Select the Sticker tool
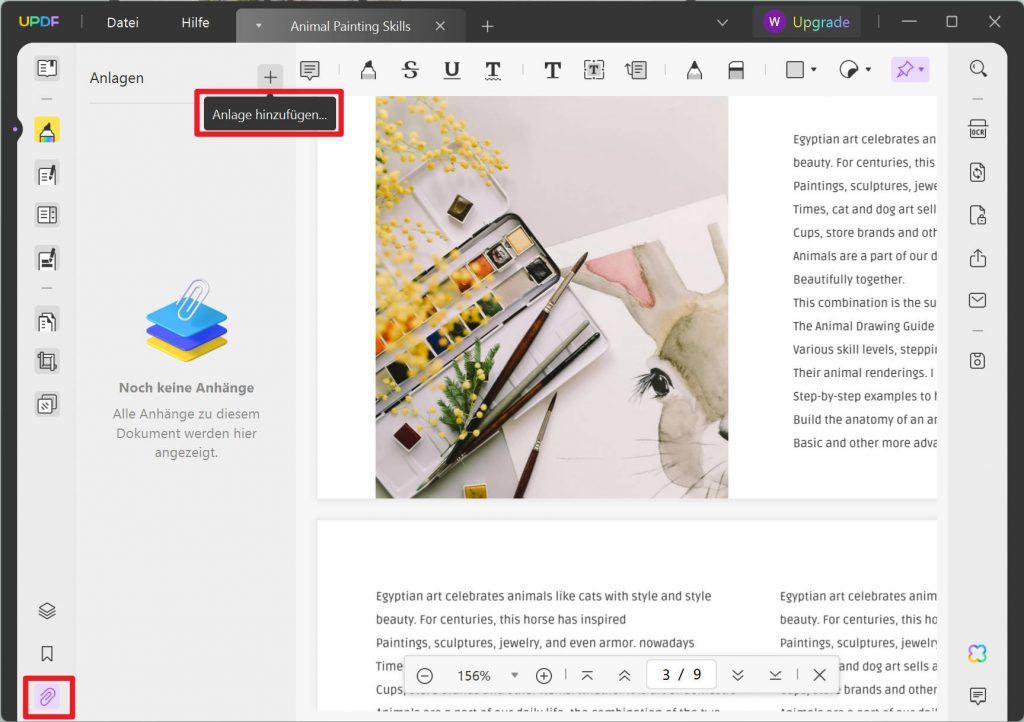 click(848, 69)
